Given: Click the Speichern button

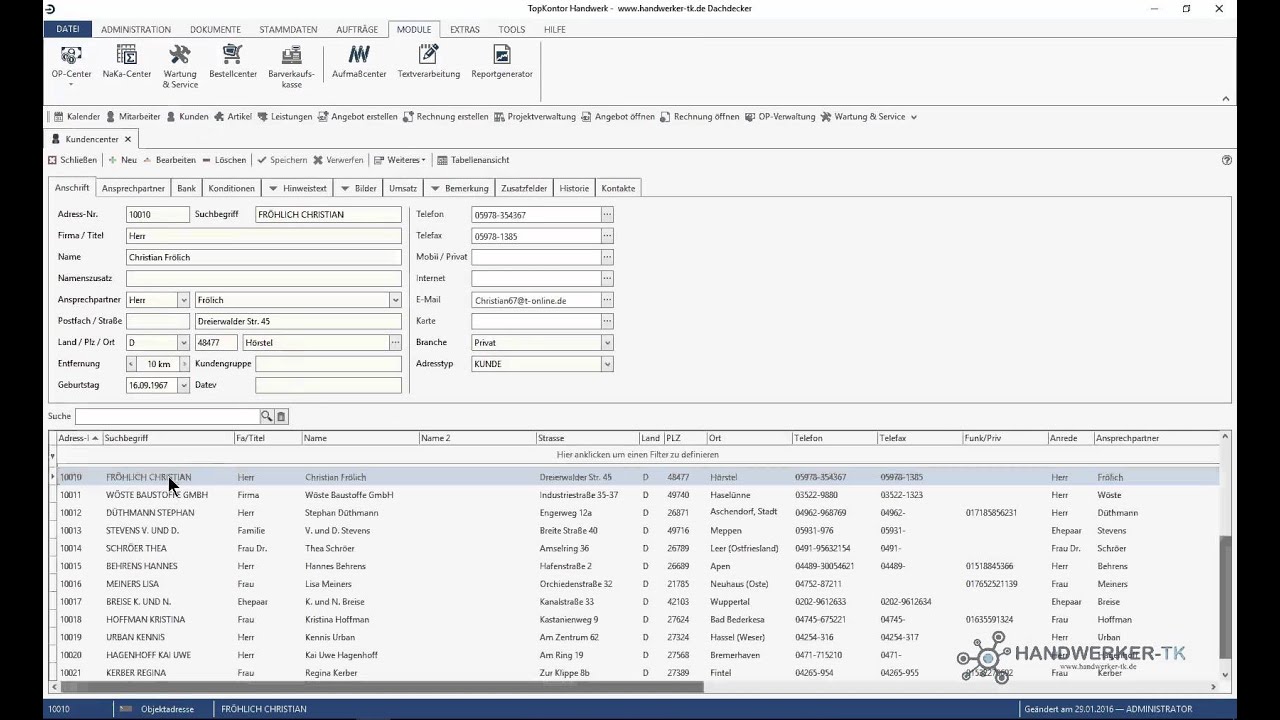Looking at the screenshot, I should coord(282,160).
